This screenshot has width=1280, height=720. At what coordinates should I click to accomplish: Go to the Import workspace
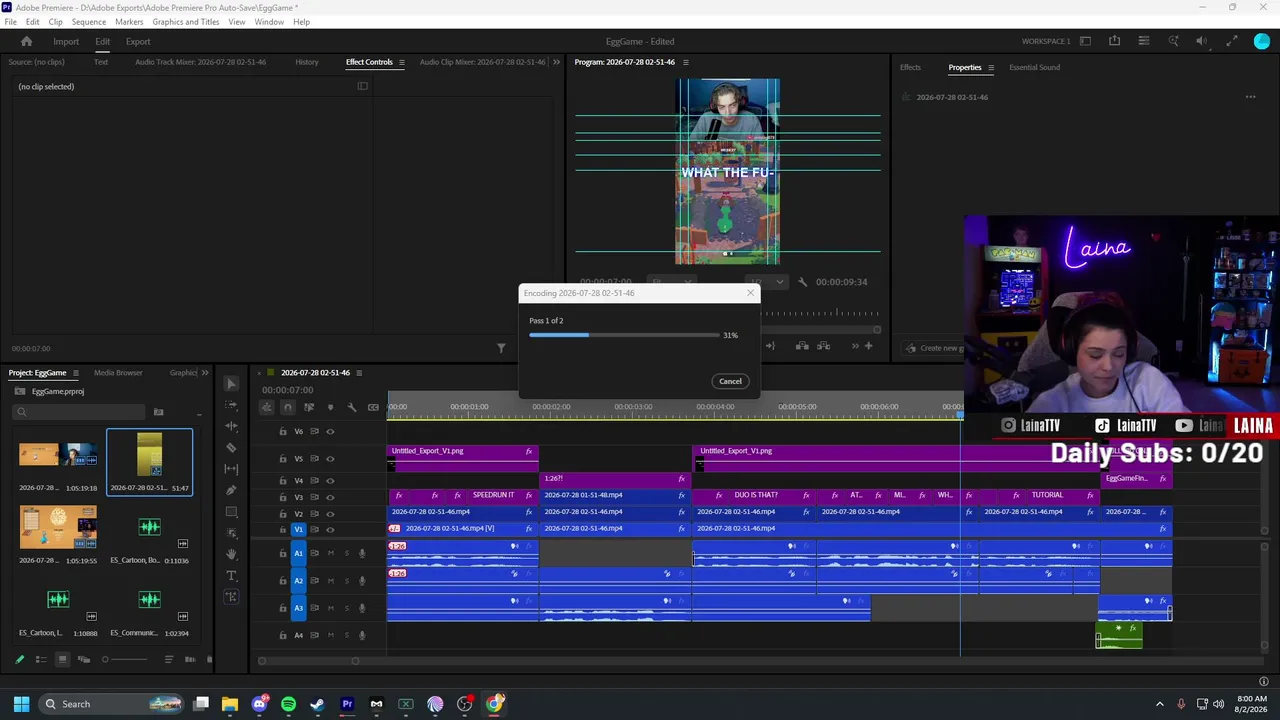point(66,42)
